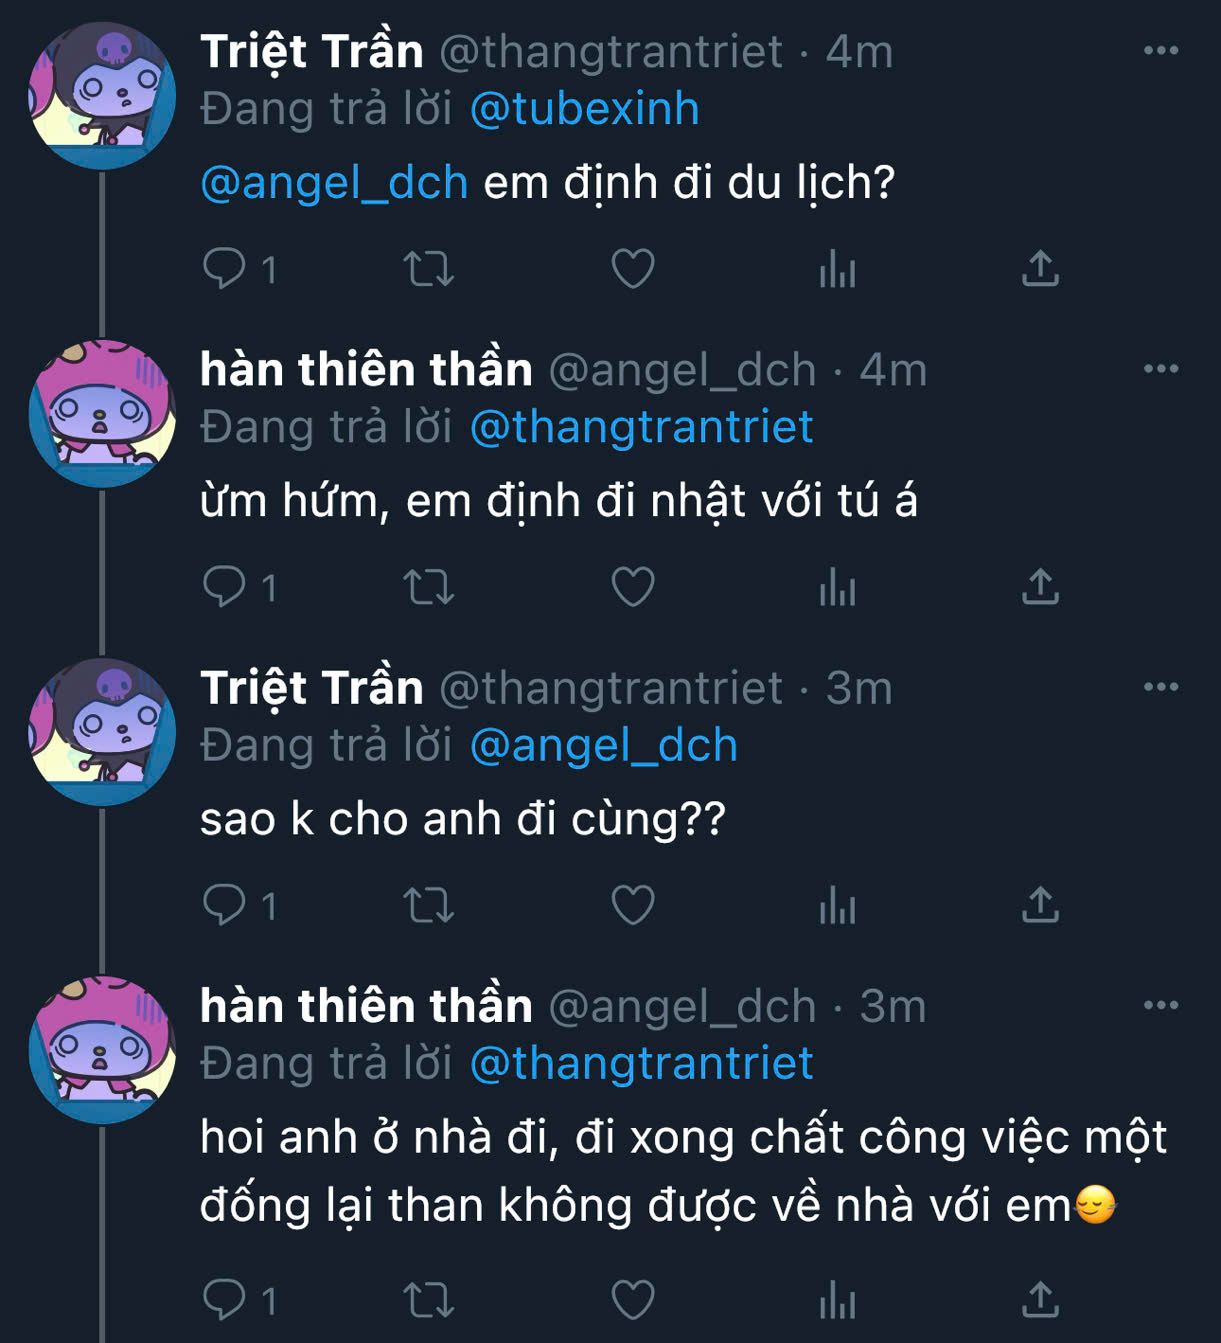
Task: Open more options for 'ừm hứm' tweet
Action: [1160, 368]
